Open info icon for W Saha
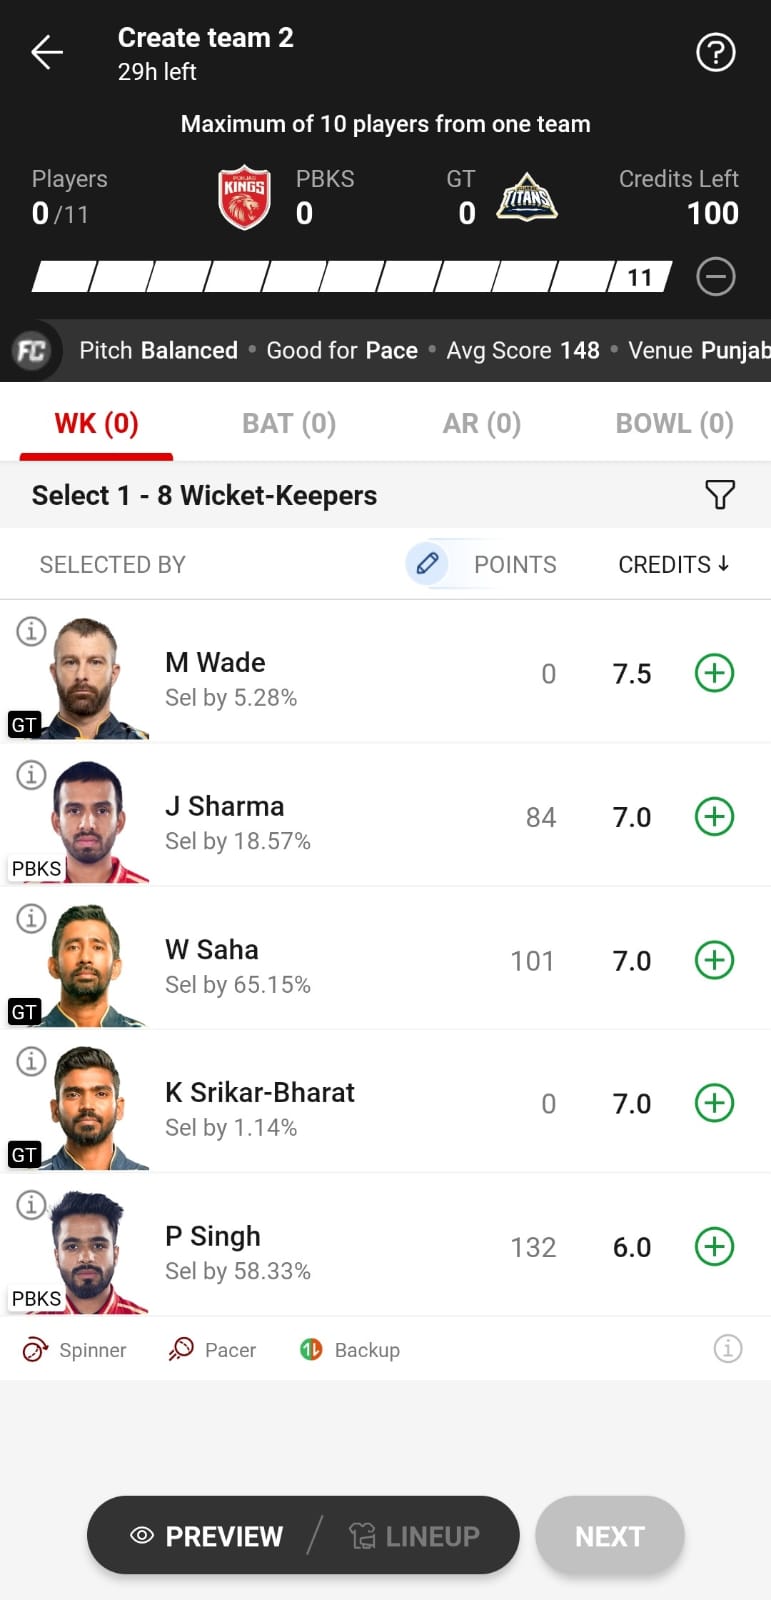Image resolution: width=771 pixels, height=1600 pixels. coord(31,918)
